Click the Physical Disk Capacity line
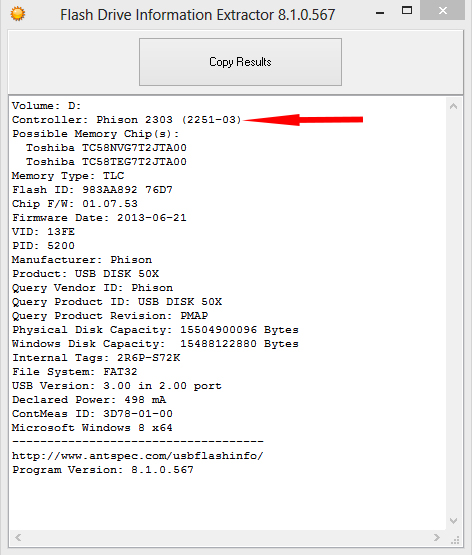This screenshot has width=472, height=555. [x=155, y=330]
